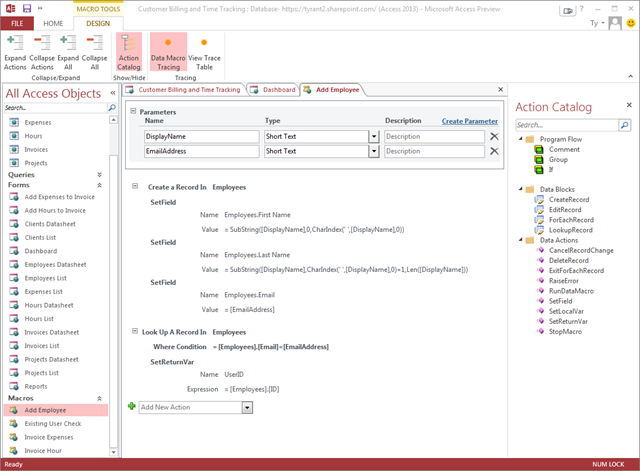The height and width of the screenshot is (471, 640).
Task: Collapse the Data Actions catalog folder
Action: [520, 240]
